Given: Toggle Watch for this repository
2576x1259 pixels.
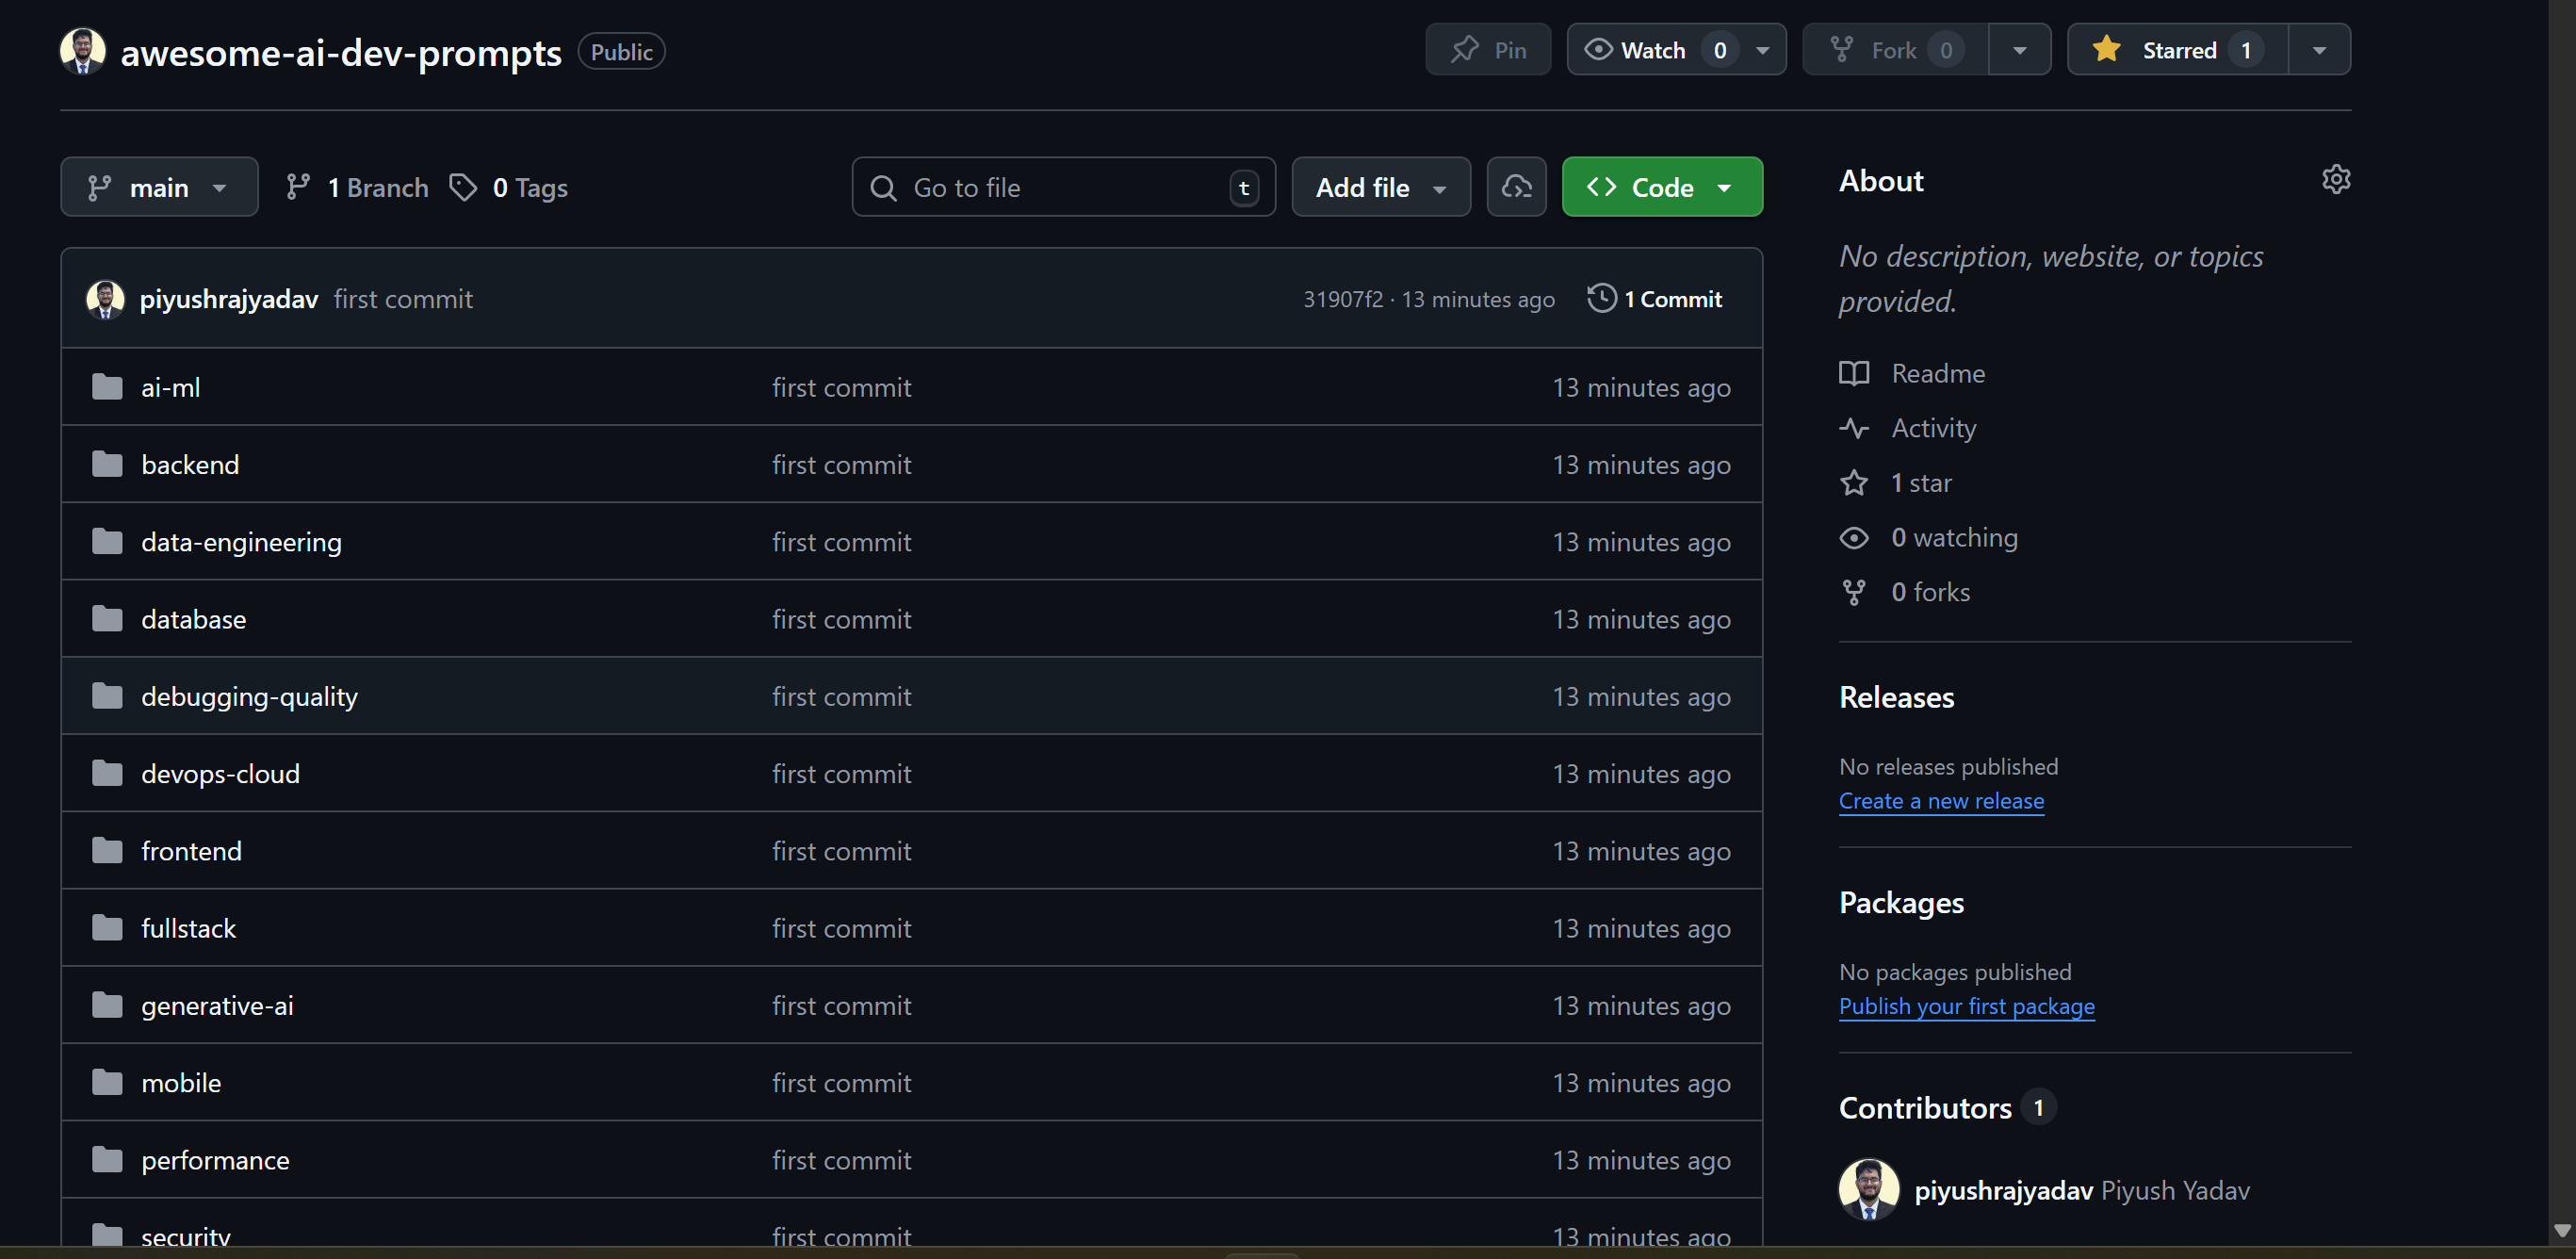Looking at the screenshot, I should 1652,50.
